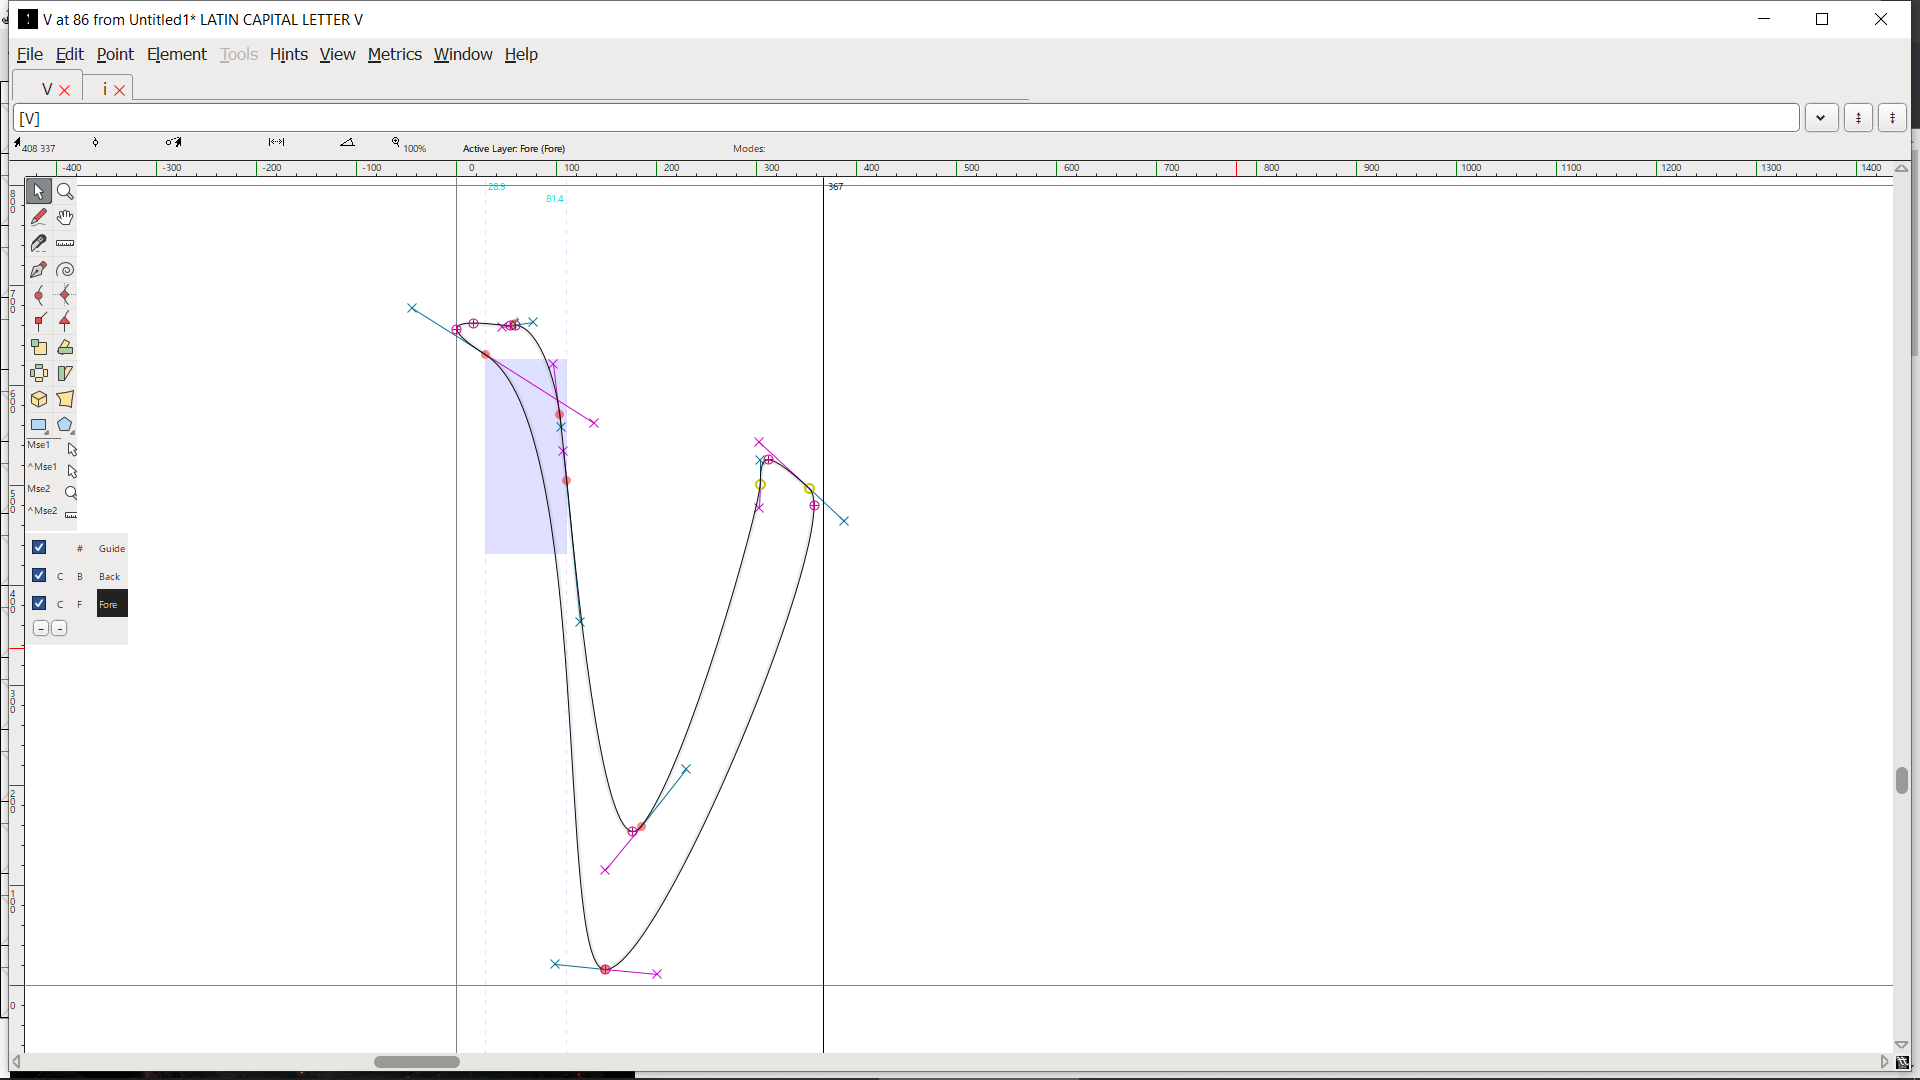Select the Spiro spiral tool
The image size is (1920, 1080).
point(65,269)
